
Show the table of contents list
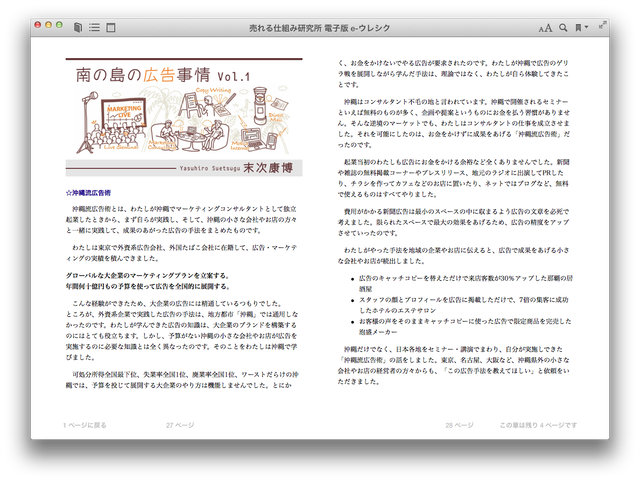pos(94,28)
